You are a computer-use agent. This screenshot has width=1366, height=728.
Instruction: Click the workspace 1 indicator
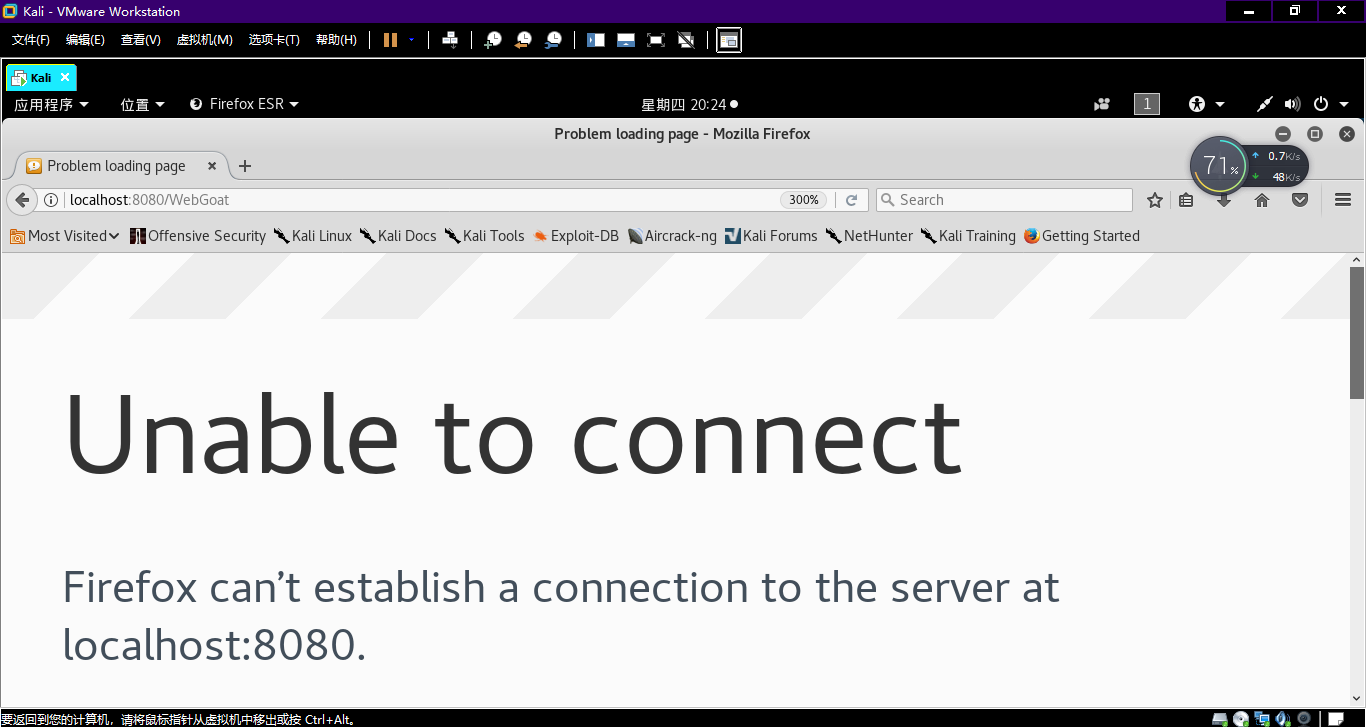click(1147, 104)
